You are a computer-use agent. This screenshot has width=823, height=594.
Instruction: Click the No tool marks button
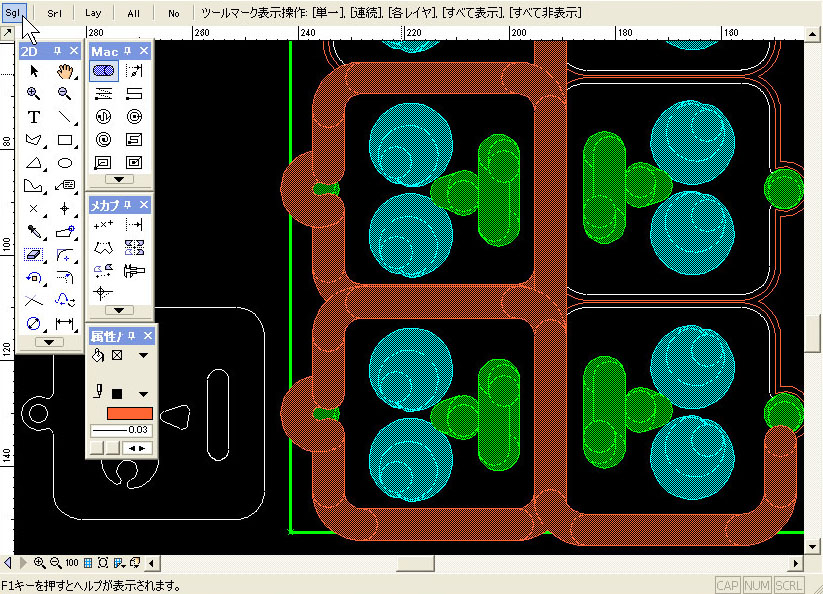pyautogui.click(x=173, y=13)
